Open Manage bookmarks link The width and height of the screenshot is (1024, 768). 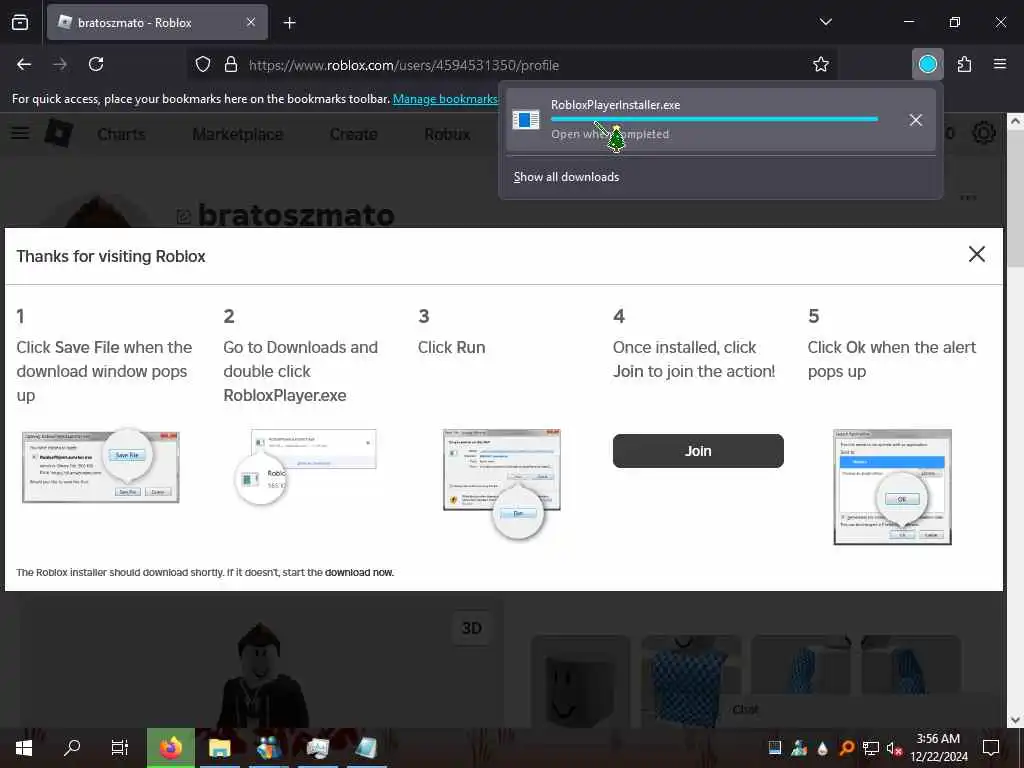[x=445, y=99]
